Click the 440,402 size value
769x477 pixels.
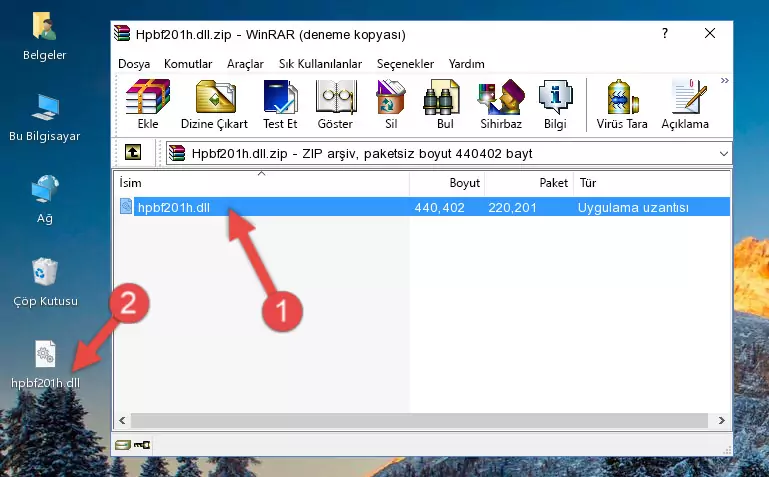click(x=439, y=207)
